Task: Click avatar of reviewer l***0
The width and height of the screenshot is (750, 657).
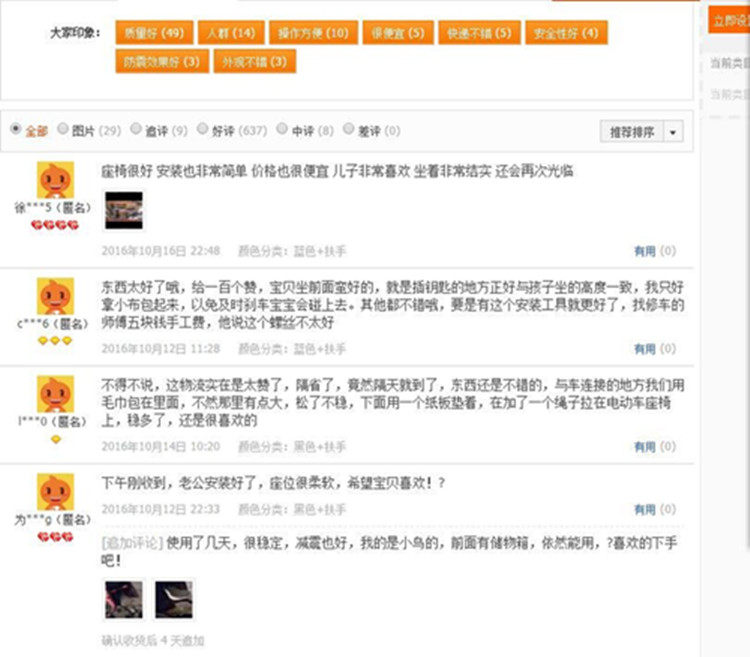Action: pos(55,394)
